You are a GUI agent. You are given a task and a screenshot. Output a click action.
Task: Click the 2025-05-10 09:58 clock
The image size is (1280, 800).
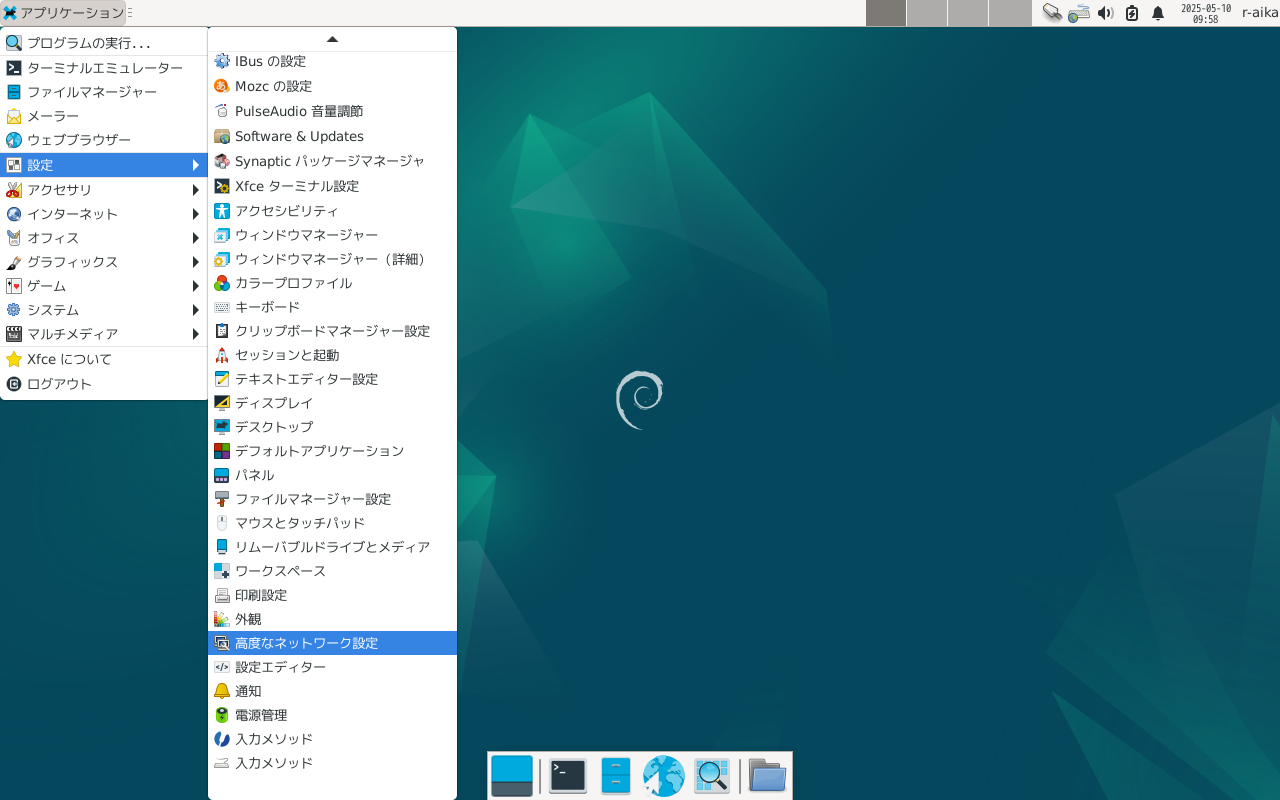pyautogui.click(x=1205, y=13)
